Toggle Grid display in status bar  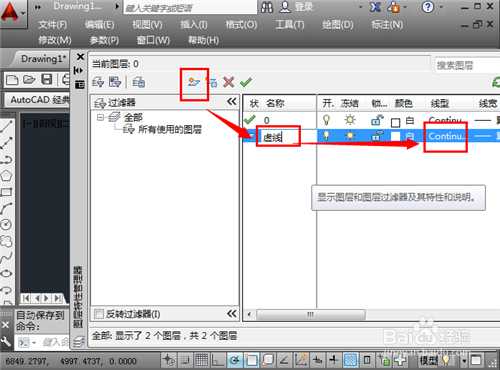[x=202, y=360]
